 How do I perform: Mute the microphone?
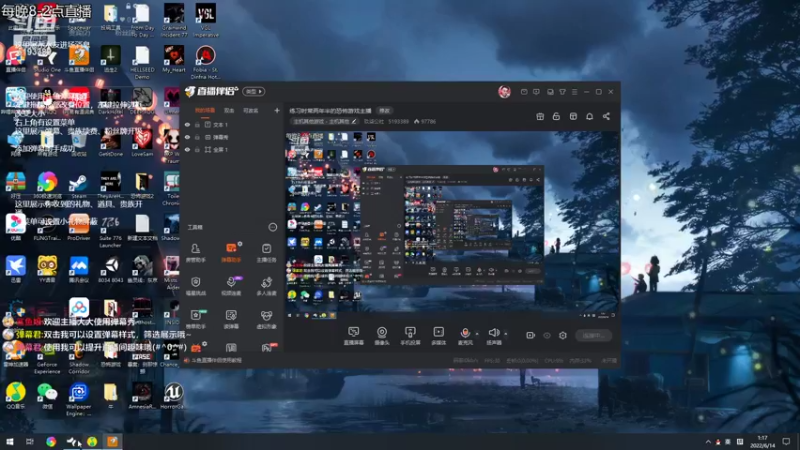(465, 336)
